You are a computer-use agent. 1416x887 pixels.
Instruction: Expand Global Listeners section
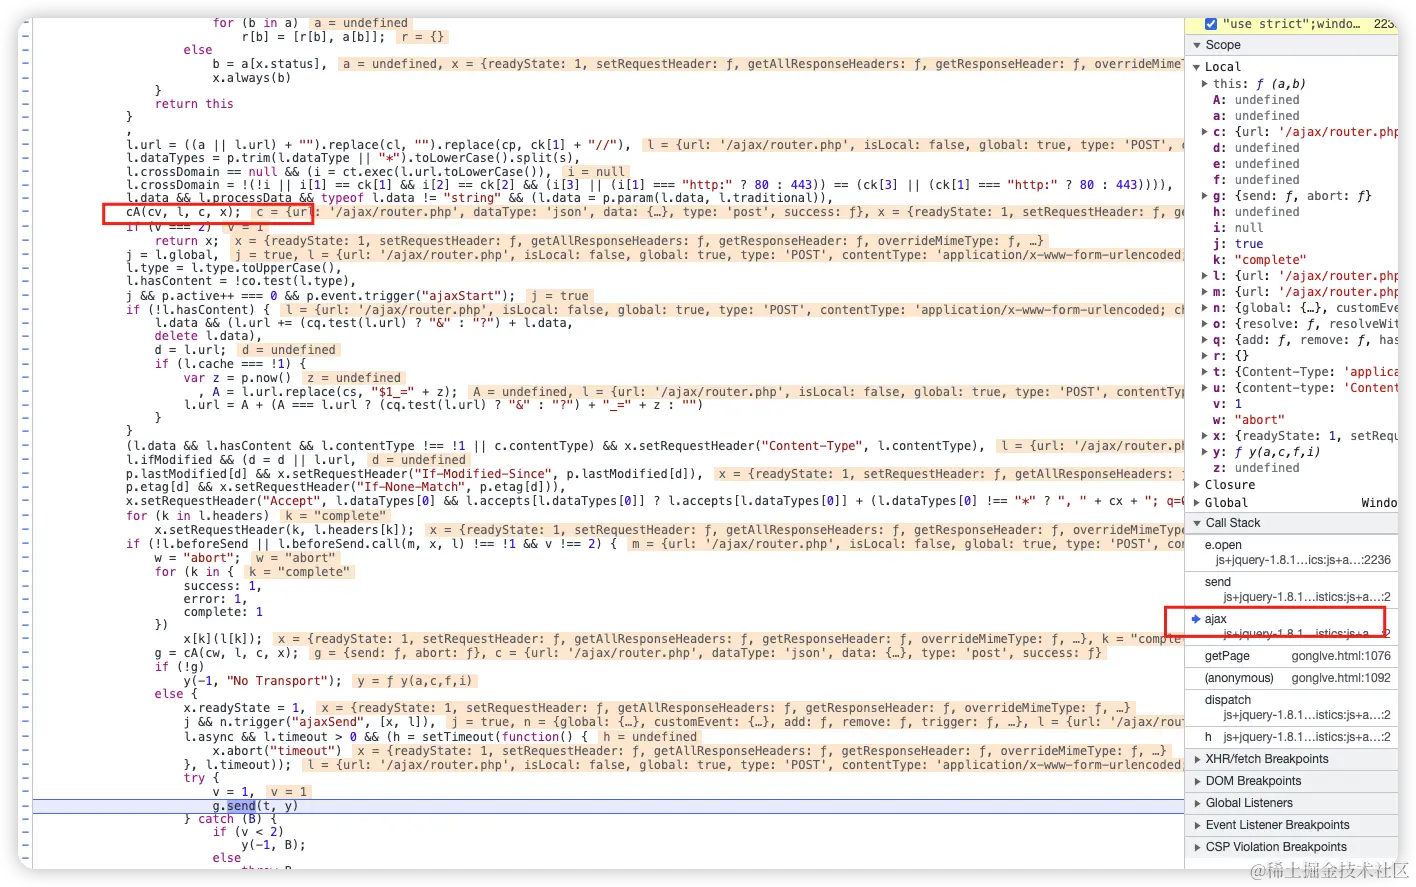[x=1196, y=803]
